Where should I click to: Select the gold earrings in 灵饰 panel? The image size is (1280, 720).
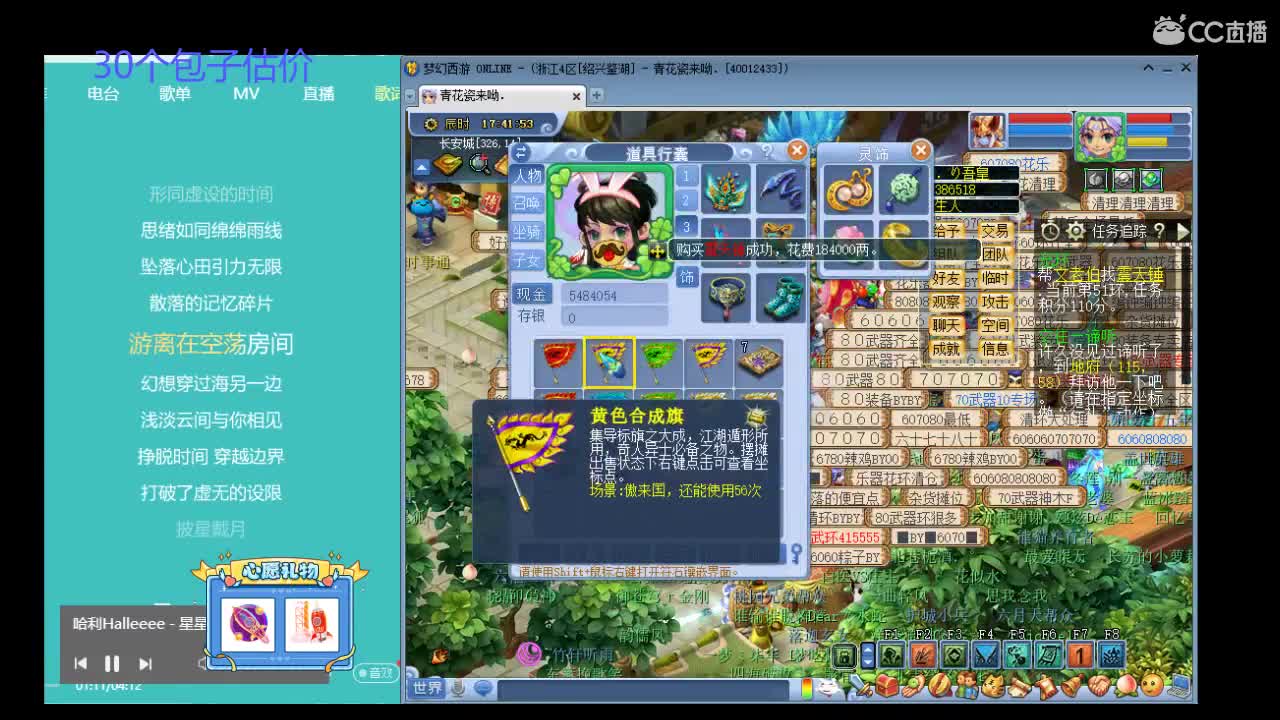pos(848,190)
